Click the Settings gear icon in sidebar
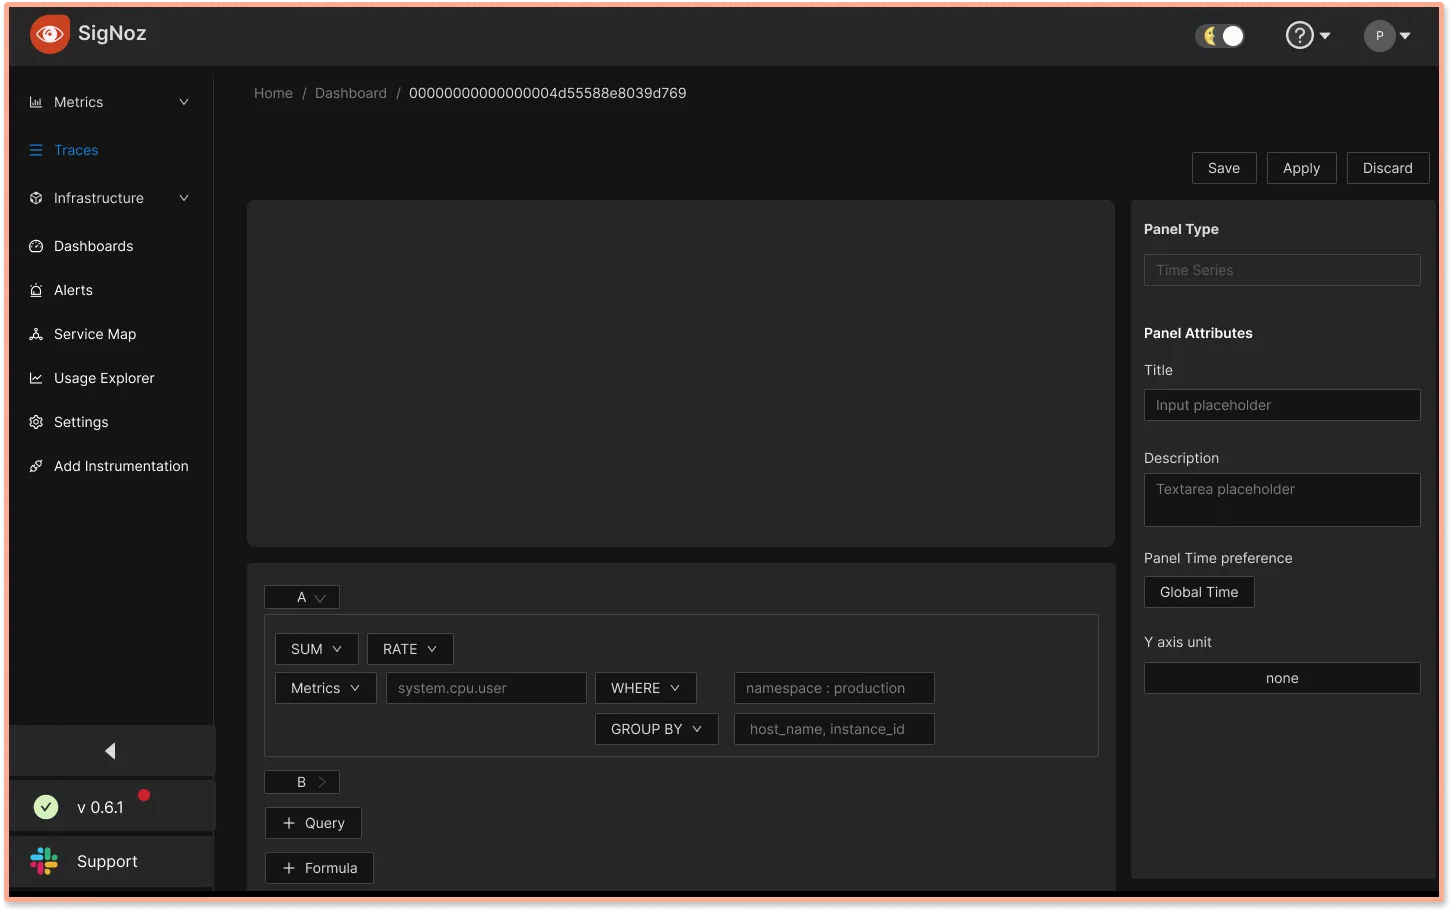Image resolution: width=1452 pixels, height=912 pixels. pos(36,422)
